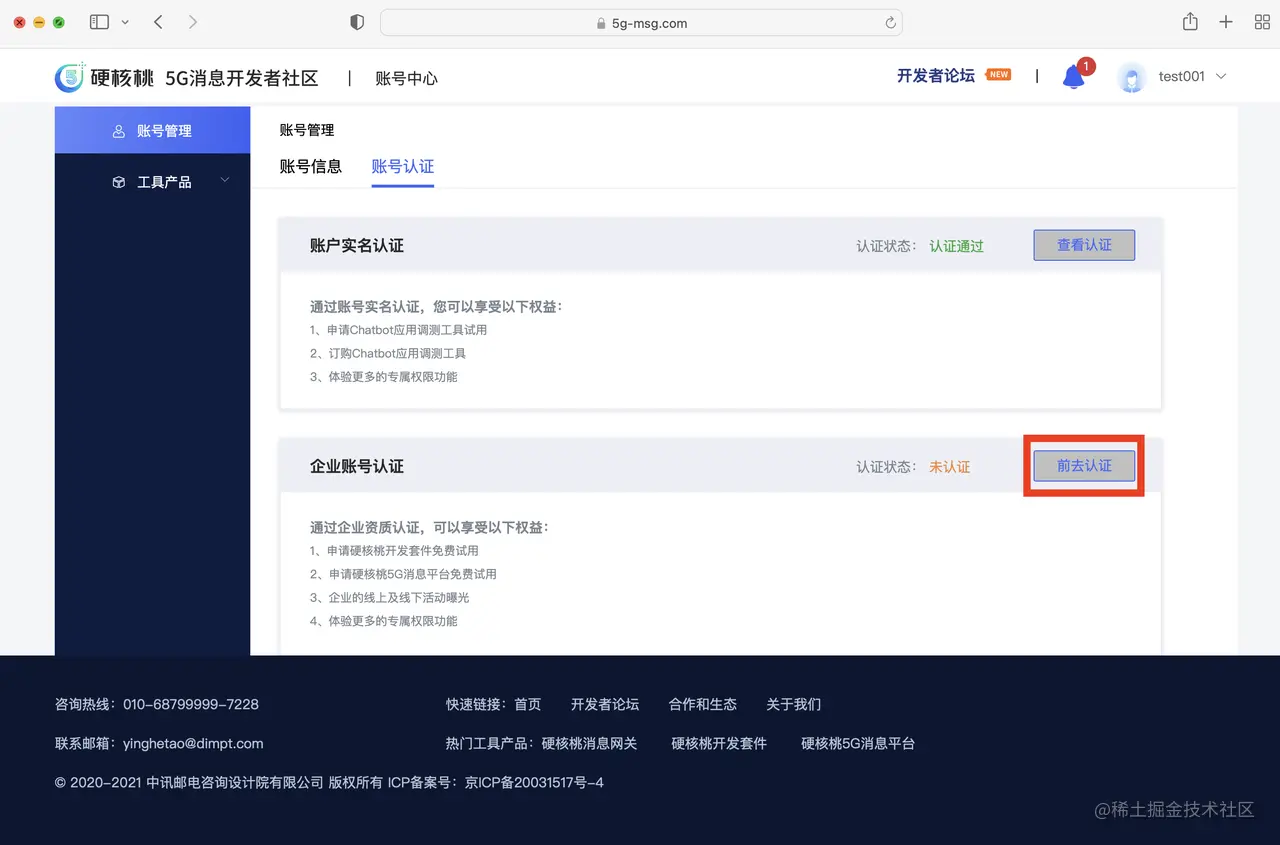The width and height of the screenshot is (1280, 845).
Task: Expand the test001 account dropdown arrow
Action: tap(1220, 77)
